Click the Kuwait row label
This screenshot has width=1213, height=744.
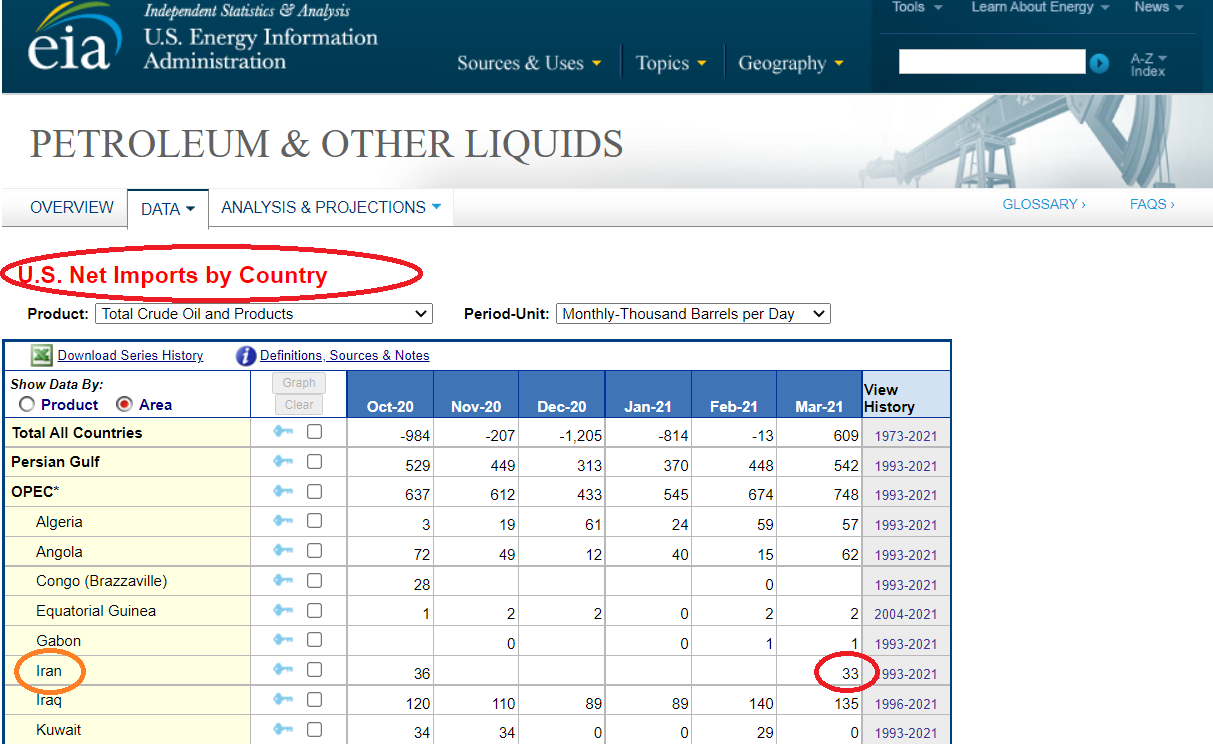pos(59,730)
